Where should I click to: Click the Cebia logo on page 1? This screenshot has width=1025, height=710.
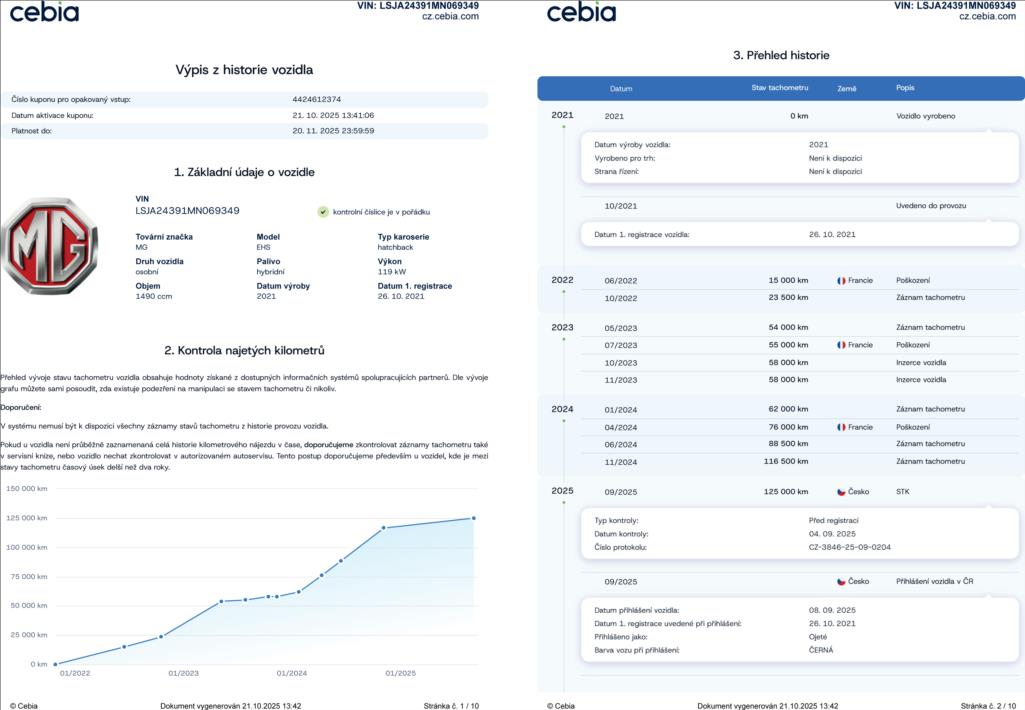45,12
